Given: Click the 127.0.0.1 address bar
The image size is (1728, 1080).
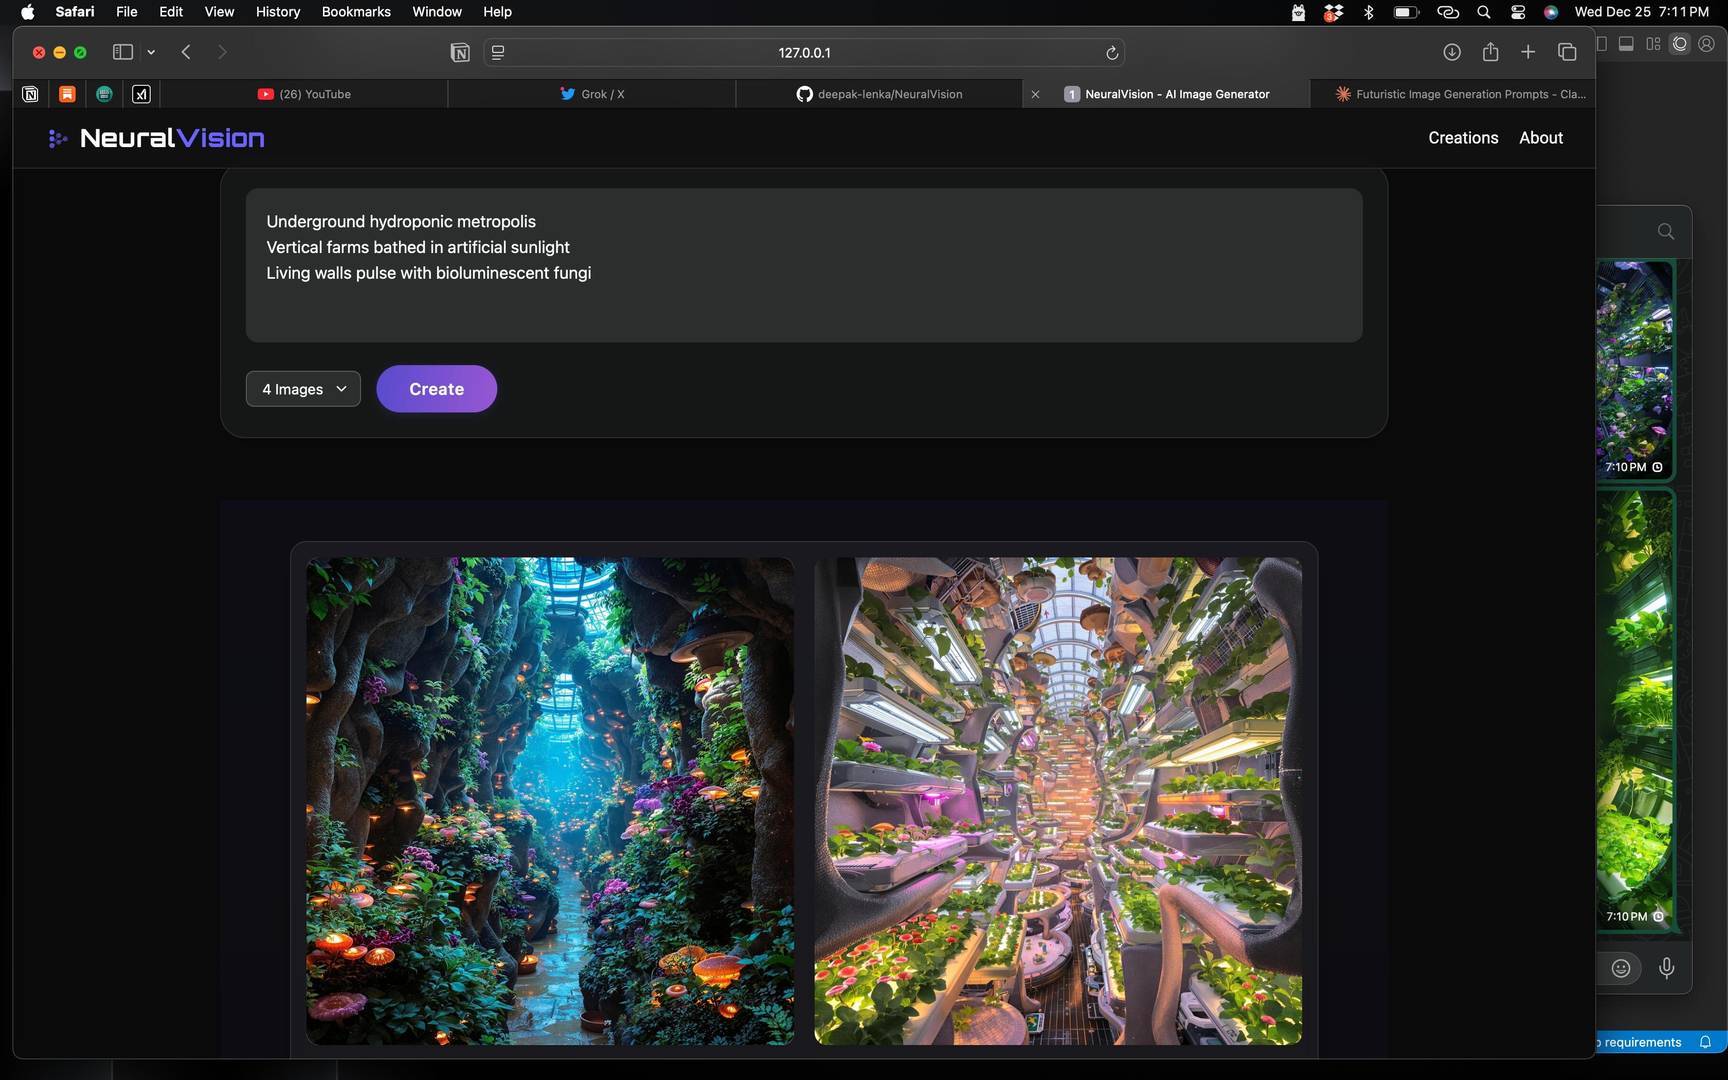Looking at the screenshot, I should pyautogui.click(x=804, y=52).
